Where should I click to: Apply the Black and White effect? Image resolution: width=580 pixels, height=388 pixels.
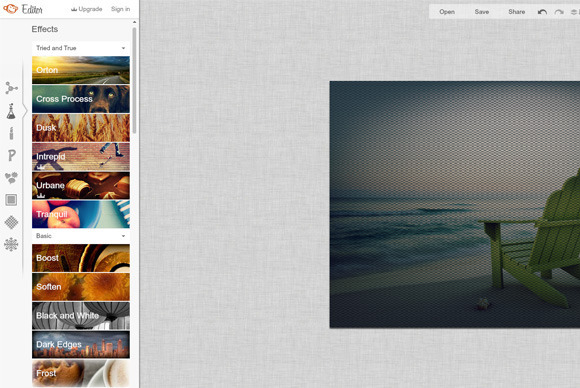[81, 316]
